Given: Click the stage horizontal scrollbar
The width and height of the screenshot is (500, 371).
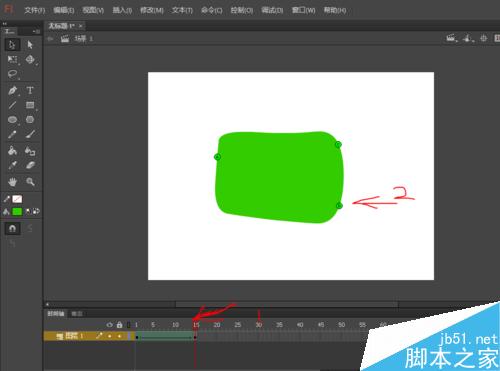Looking at the screenshot, I should 287,304.
